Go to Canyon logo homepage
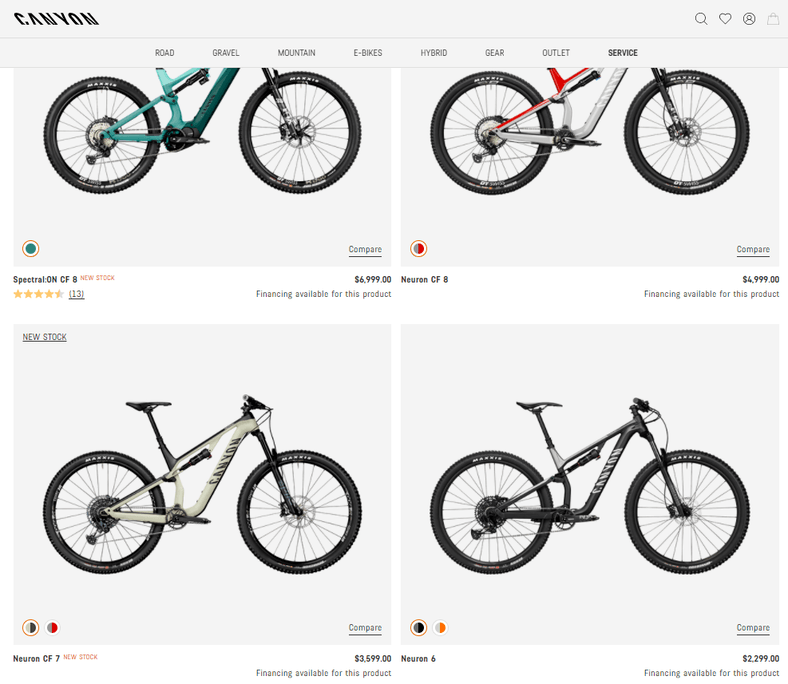 (x=56, y=19)
